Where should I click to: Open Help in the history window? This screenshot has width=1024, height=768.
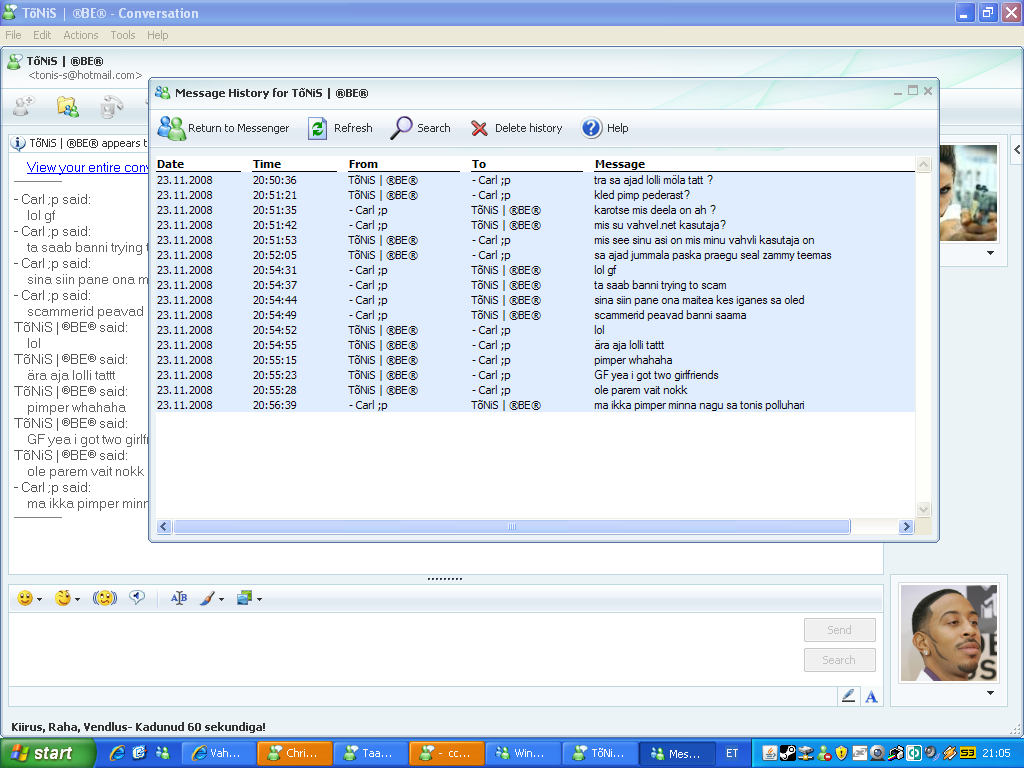(605, 128)
